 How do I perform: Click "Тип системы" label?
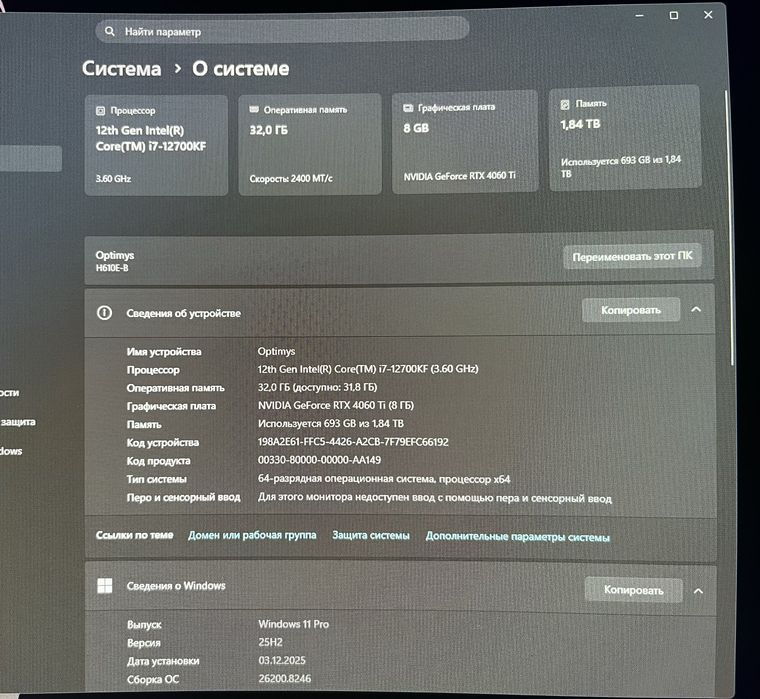(x=157, y=479)
